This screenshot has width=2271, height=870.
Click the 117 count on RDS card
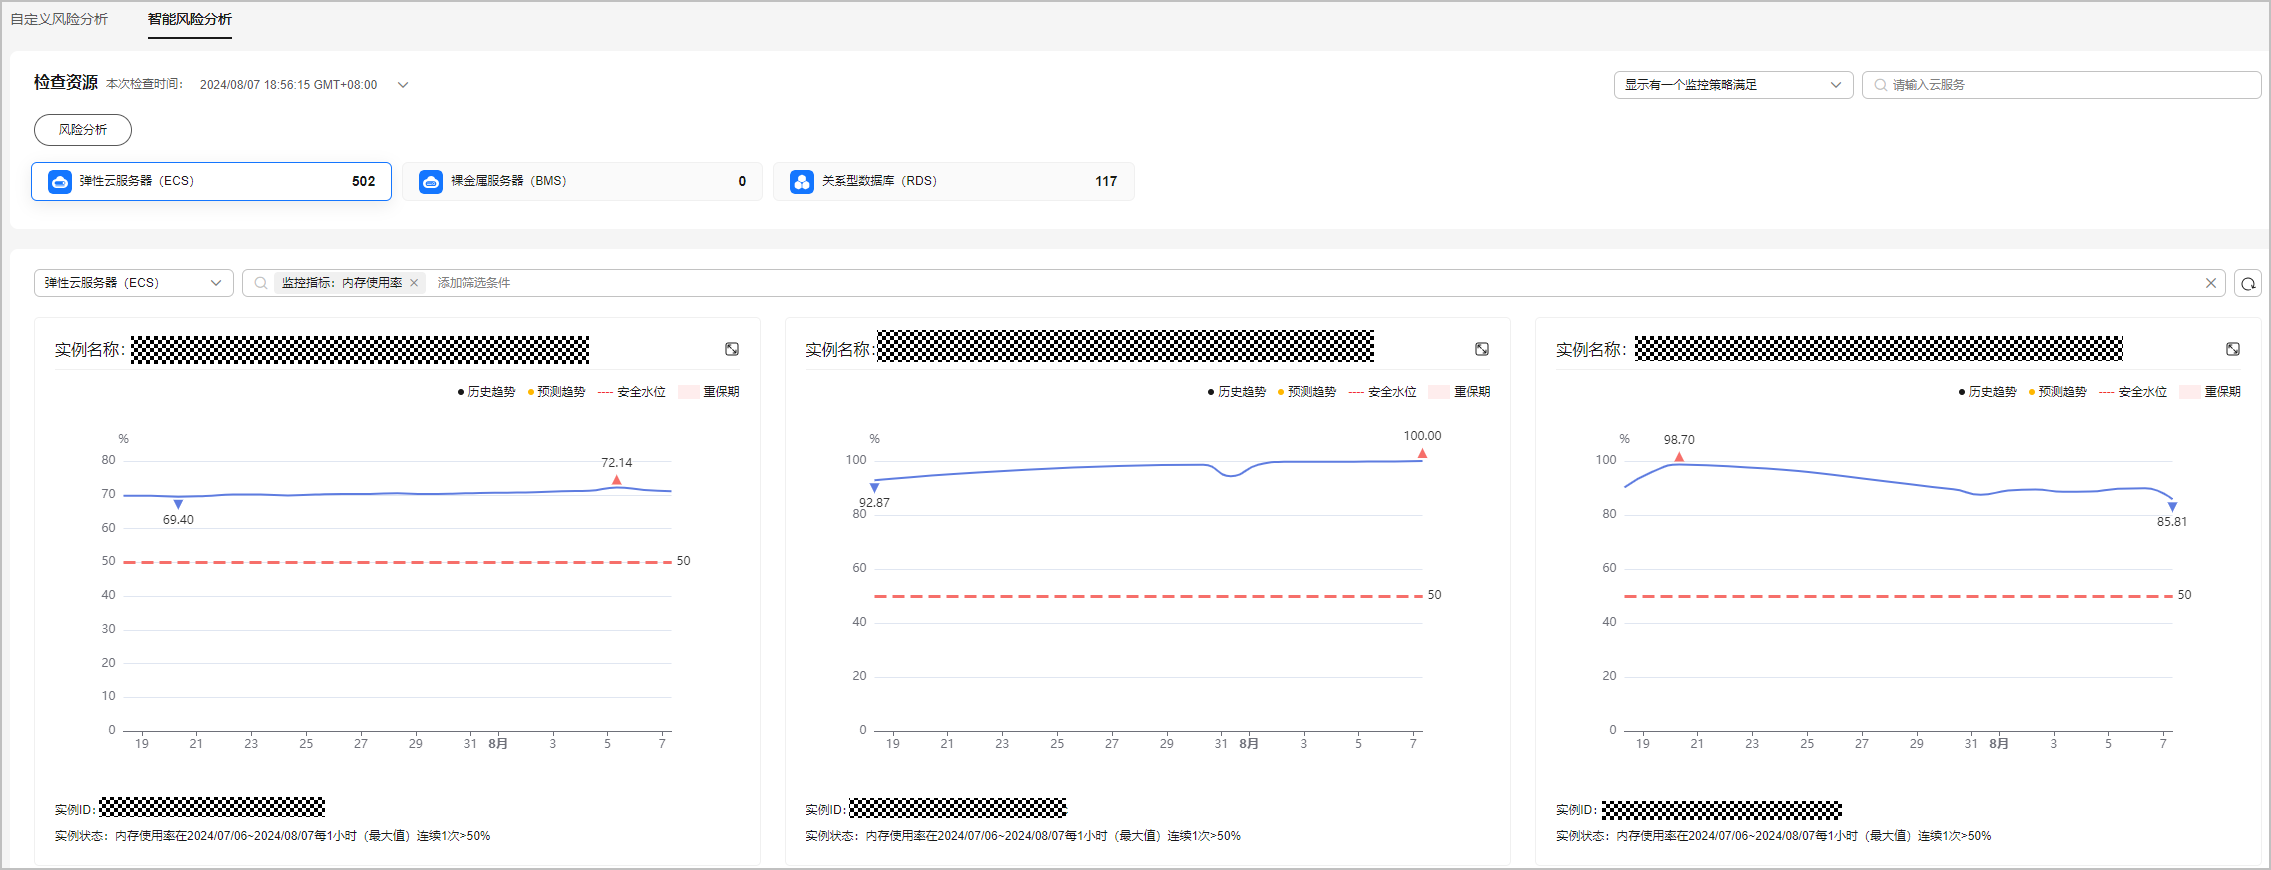[x=1106, y=181]
